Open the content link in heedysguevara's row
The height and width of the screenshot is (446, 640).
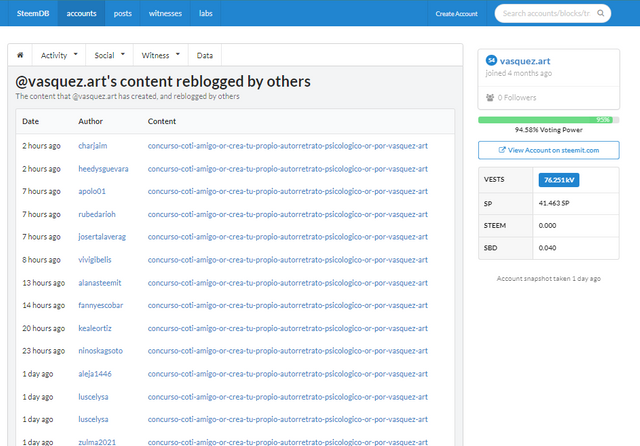288,169
